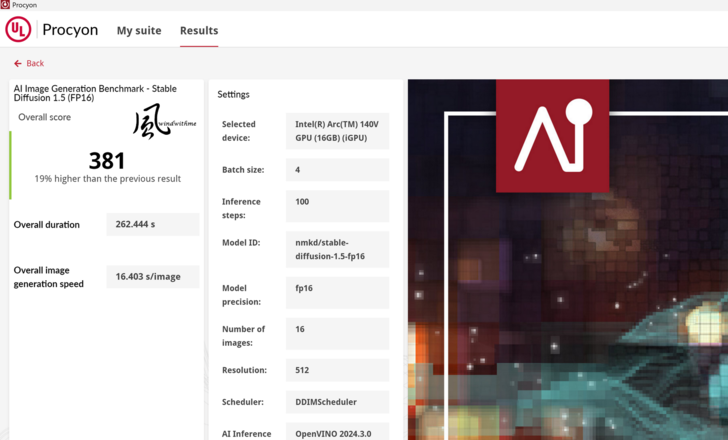Click the Procyon app icon in title bar
The image size is (728, 440).
pyautogui.click(x=6, y=5)
